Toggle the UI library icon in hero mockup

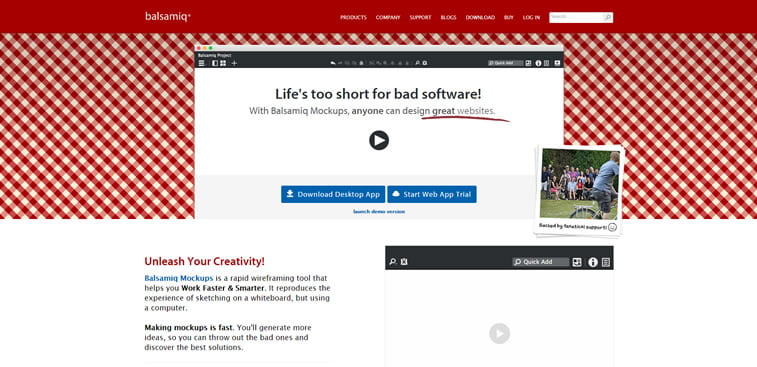point(529,63)
